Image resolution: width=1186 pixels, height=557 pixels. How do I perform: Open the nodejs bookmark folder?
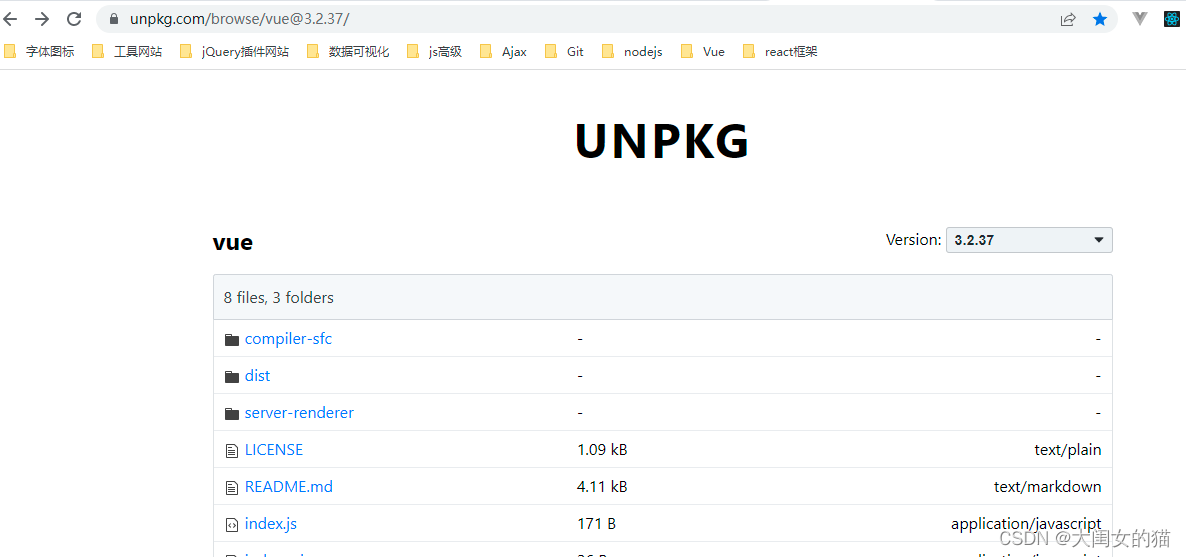point(632,51)
